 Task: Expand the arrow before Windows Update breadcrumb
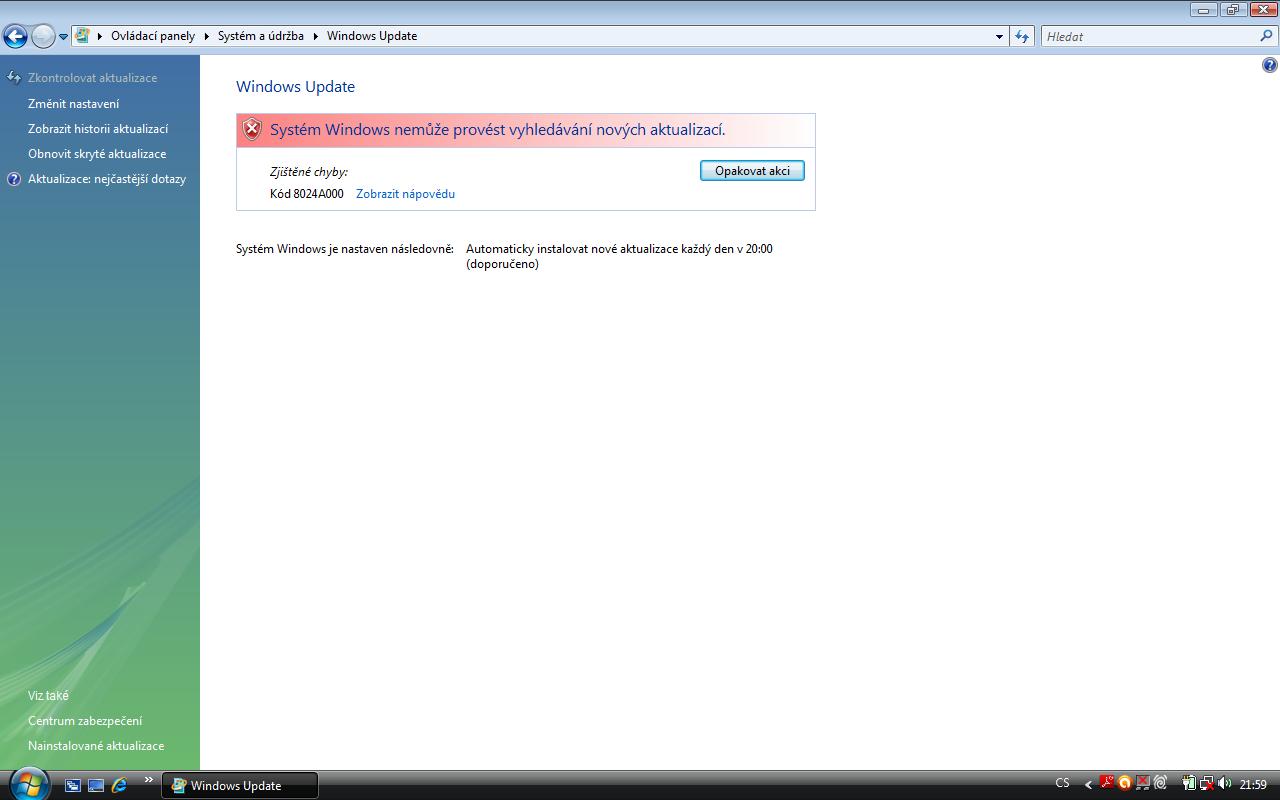pos(316,36)
